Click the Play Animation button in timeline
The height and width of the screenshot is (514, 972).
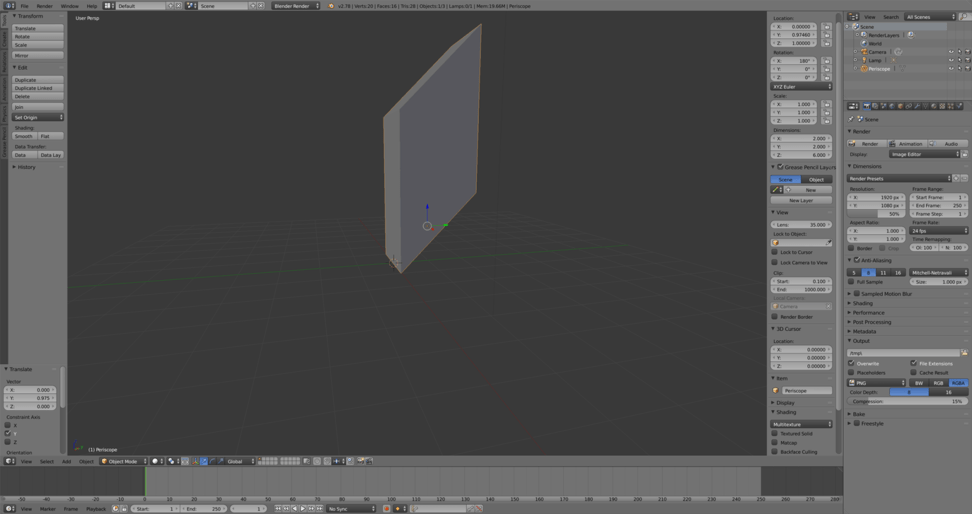tap(303, 508)
